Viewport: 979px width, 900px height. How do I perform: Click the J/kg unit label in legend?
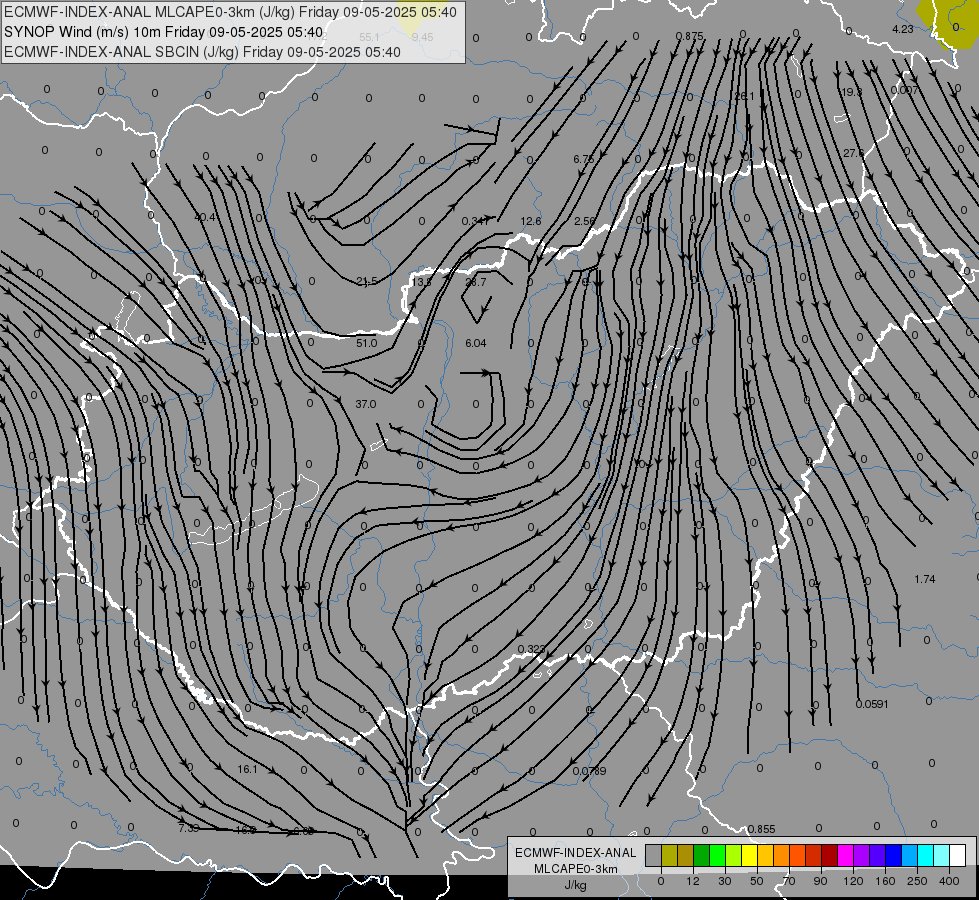(x=576, y=885)
